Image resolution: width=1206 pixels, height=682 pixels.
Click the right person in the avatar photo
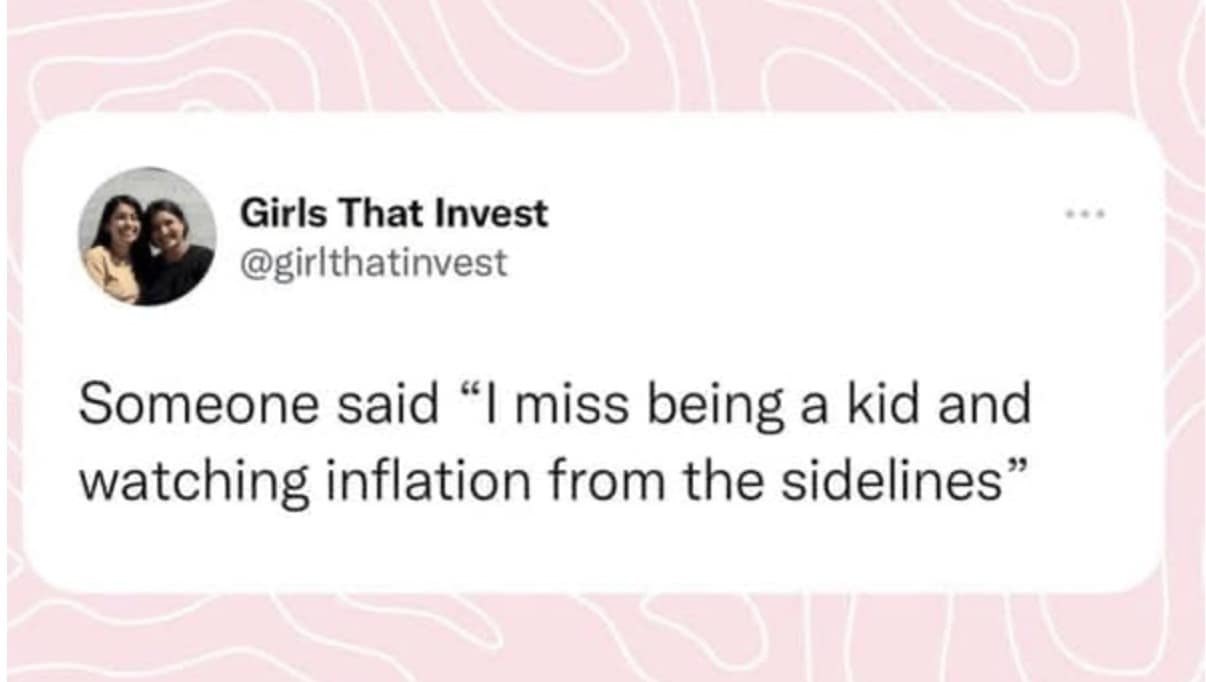click(x=172, y=250)
